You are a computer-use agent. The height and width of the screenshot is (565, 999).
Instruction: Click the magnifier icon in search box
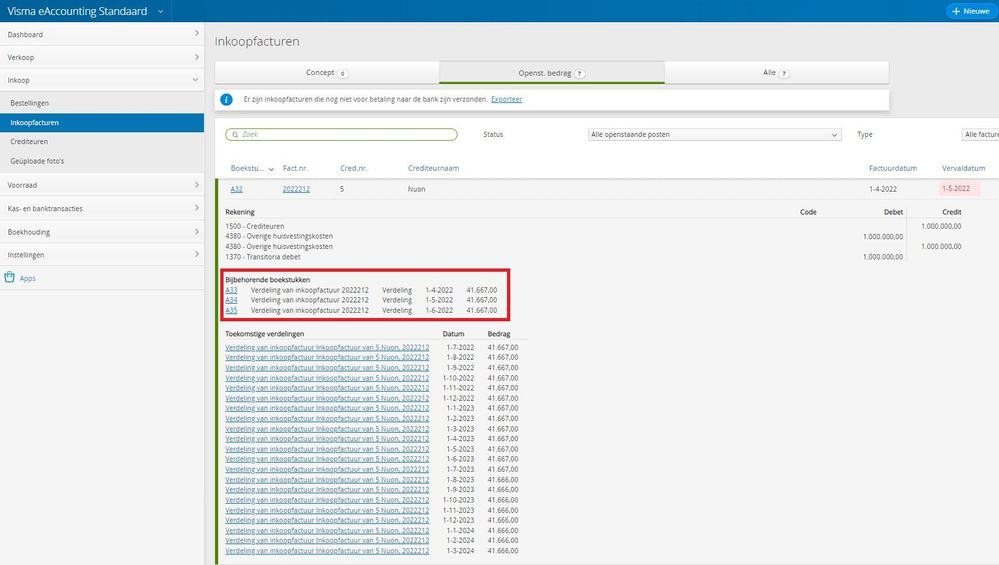tap(235, 134)
